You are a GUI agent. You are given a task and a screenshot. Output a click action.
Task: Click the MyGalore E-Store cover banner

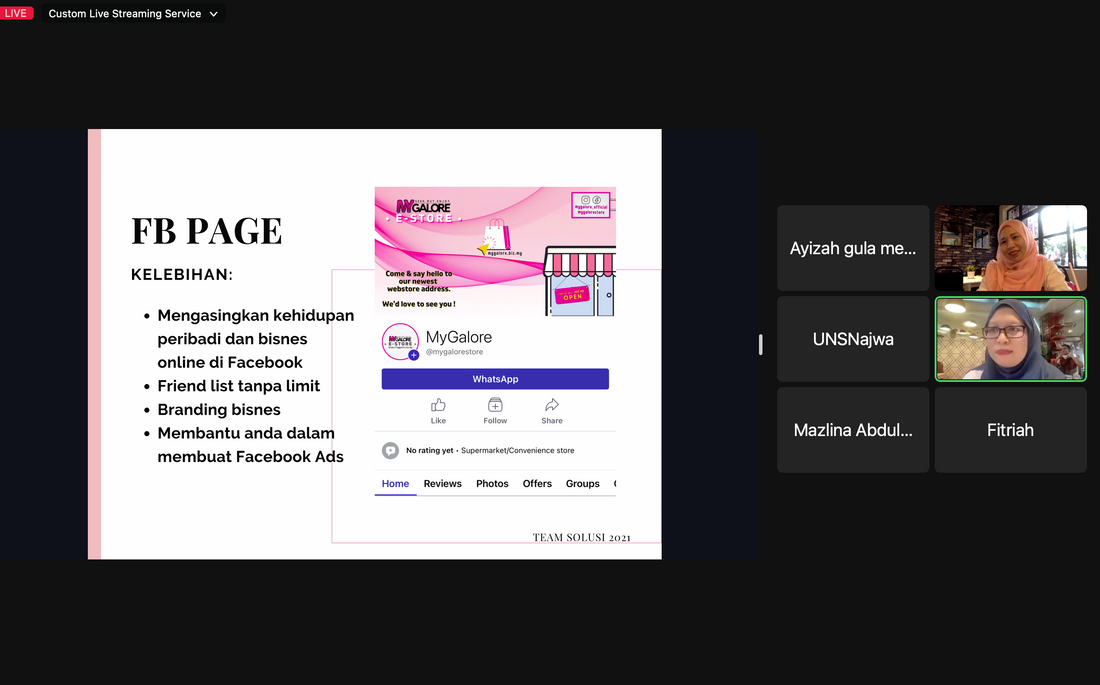point(495,250)
